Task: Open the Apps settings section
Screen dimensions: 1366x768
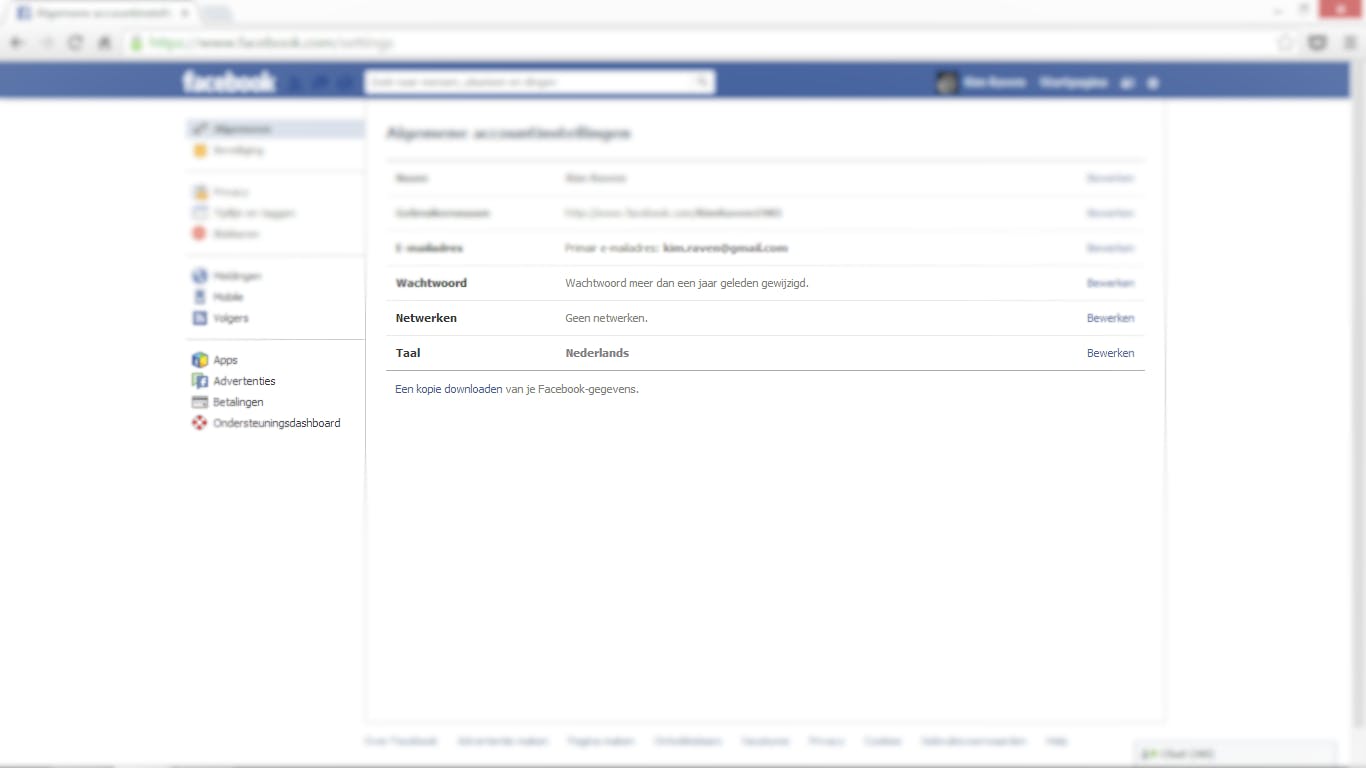Action: pyautogui.click(x=215, y=360)
